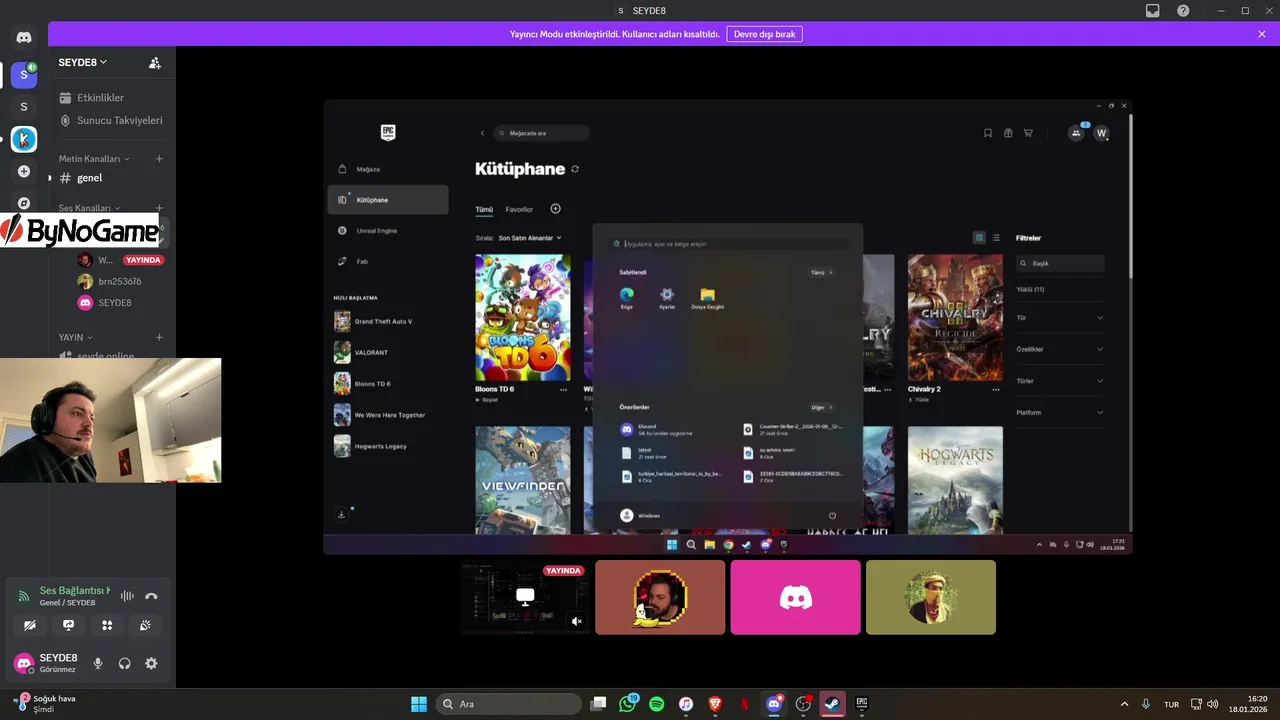1280x720 pixels.
Task: Click Devre dışı bırak streamer mode button
Action: [764, 34]
